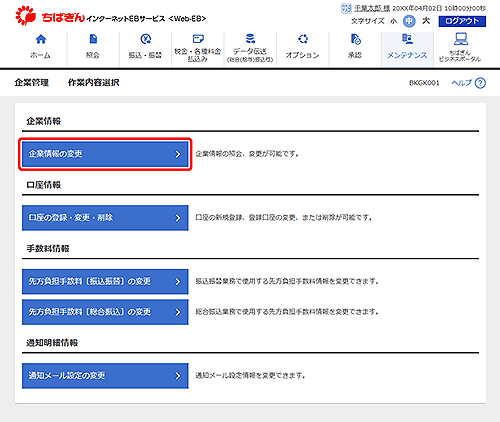Screen dimensions: 500x422
Task: Open 税金・各種料金払込み card icon
Action: click(198, 39)
